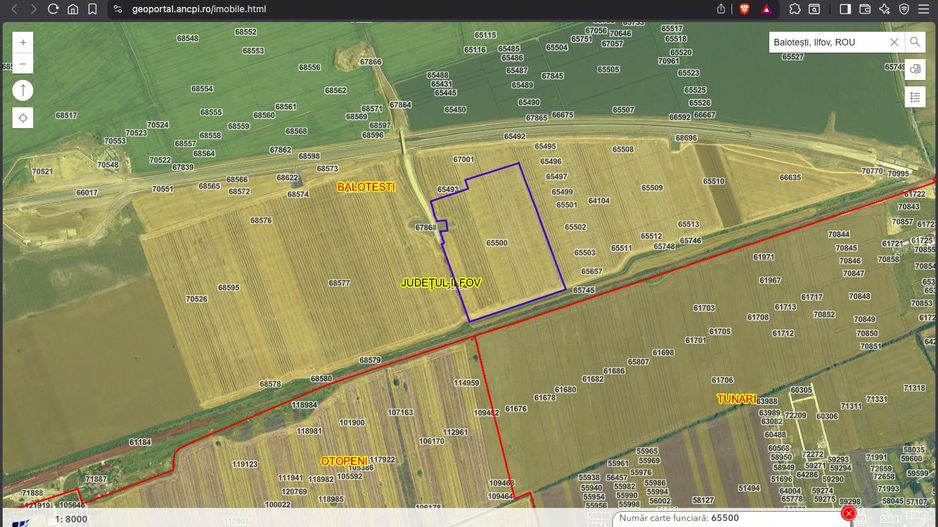Viewport: 938px width, 527px height.
Task: Click parcel label 58127
Action: click(703, 500)
